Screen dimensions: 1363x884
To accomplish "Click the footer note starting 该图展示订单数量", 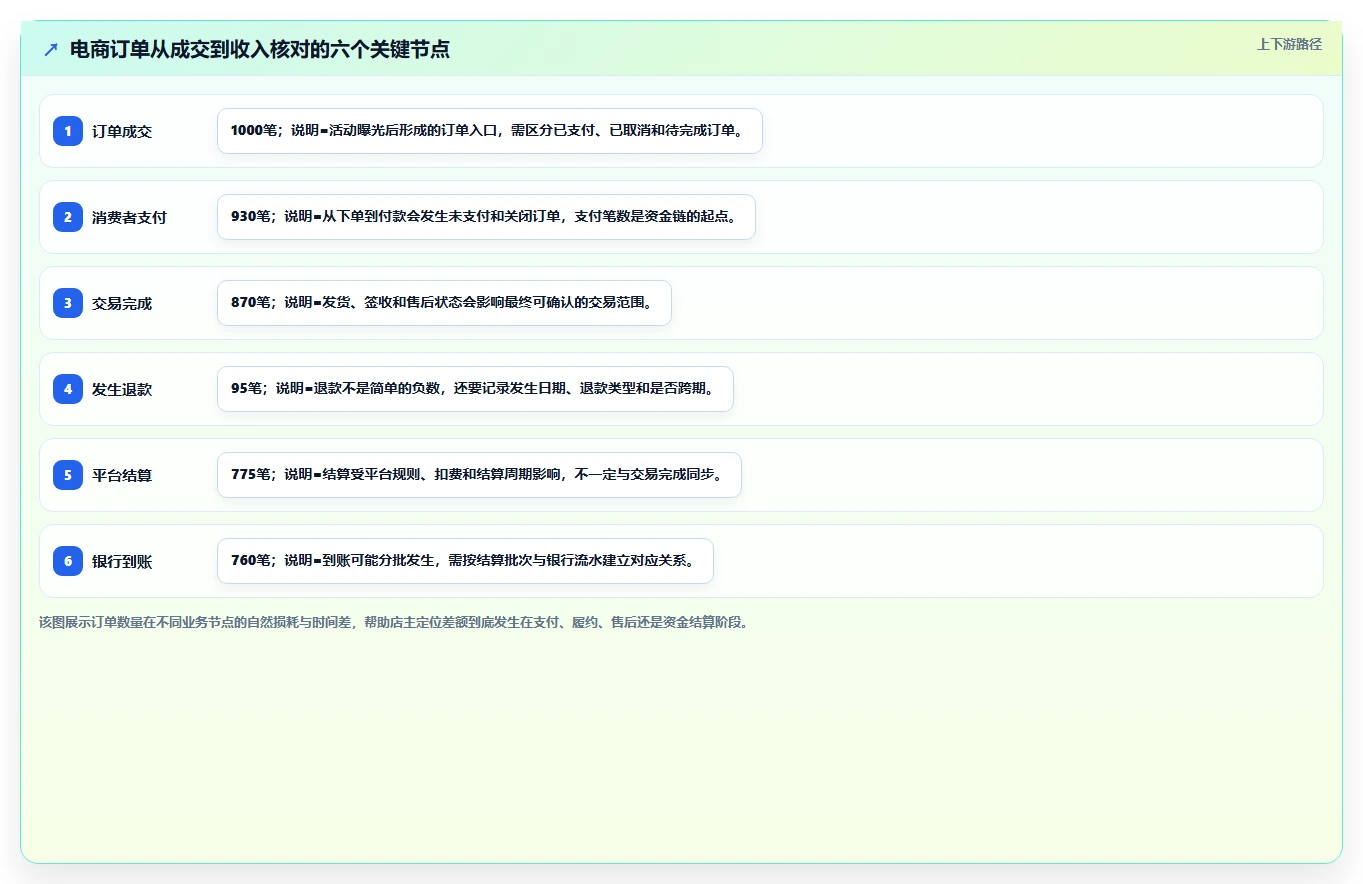I will click(393, 622).
